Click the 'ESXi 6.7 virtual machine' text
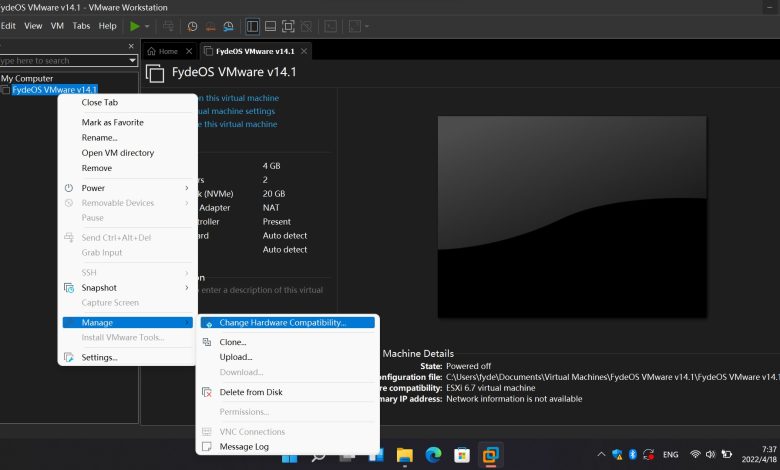Image resolution: width=780 pixels, height=470 pixels. [490, 388]
